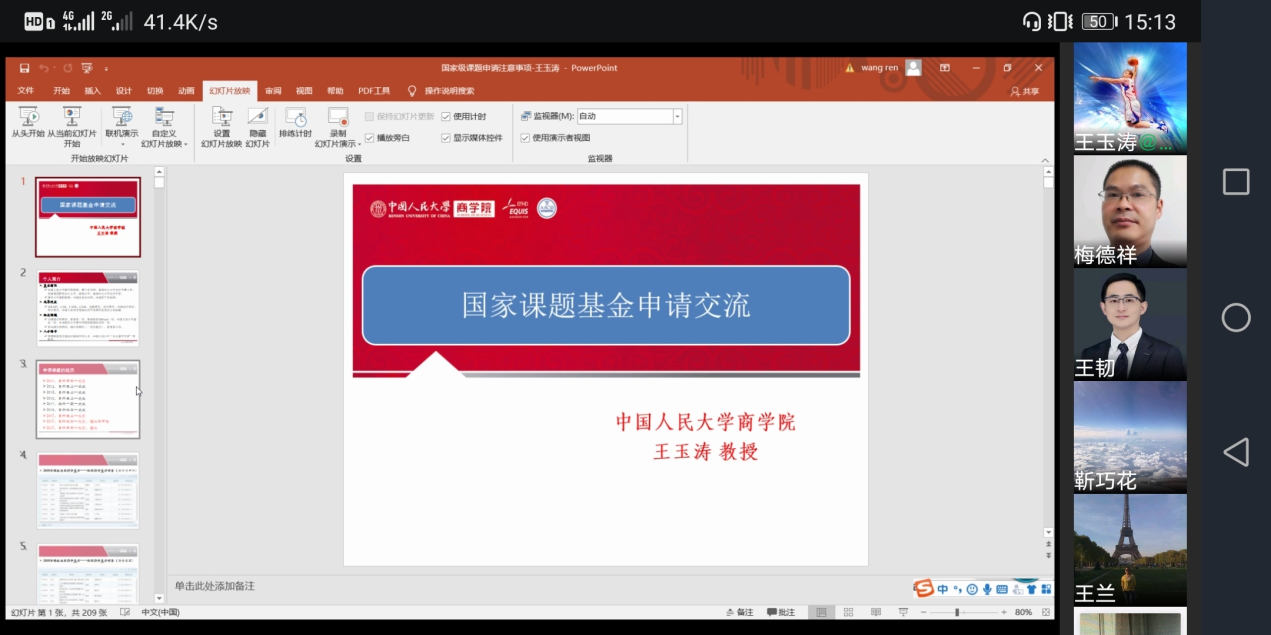
Task: Toggle 播放旁白 checkbox
Action: click(x=369, y=138)
